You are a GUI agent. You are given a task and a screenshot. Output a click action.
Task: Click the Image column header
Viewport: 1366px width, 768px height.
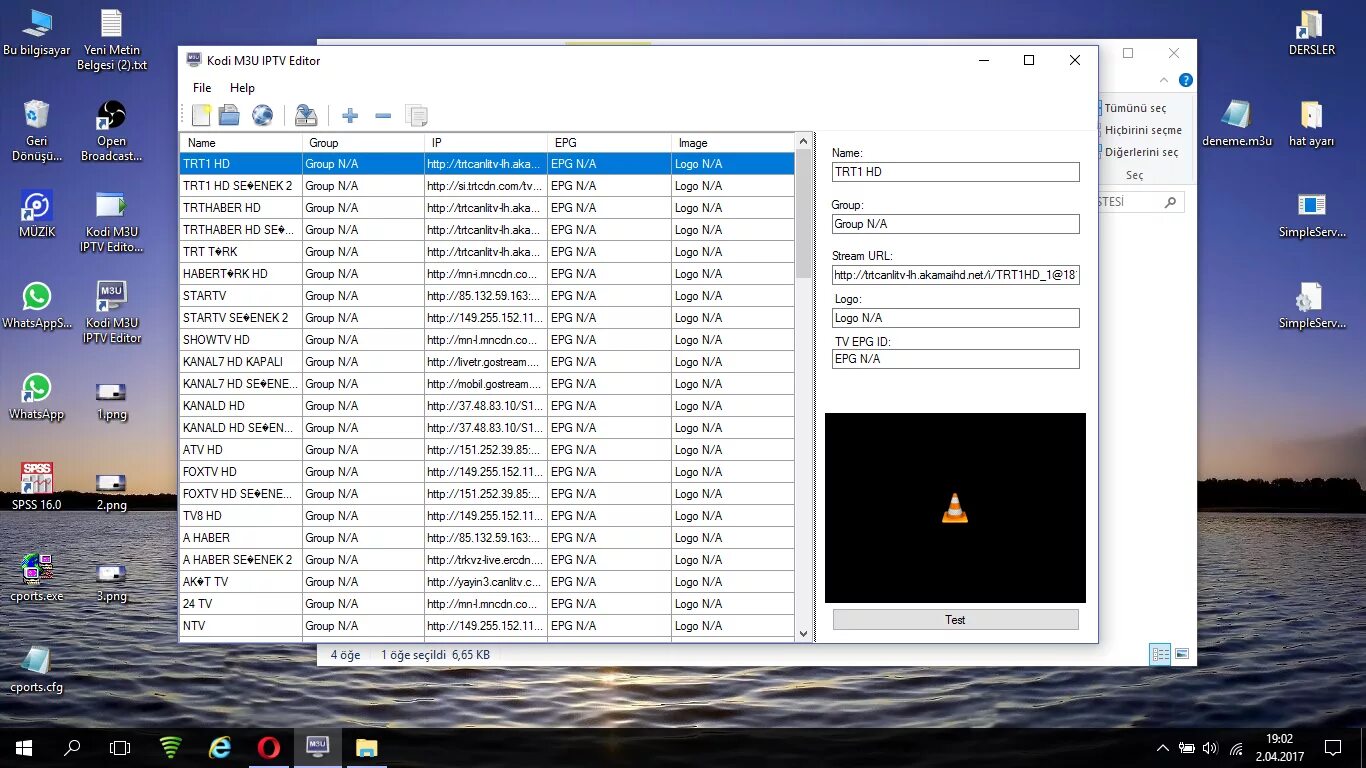pyautogui.click(x=733, y=143)
